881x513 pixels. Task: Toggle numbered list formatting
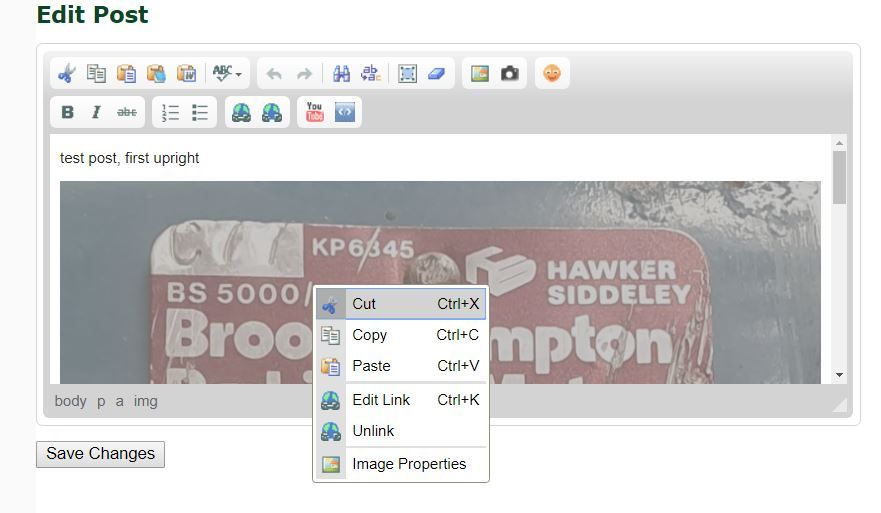(170, 112)
